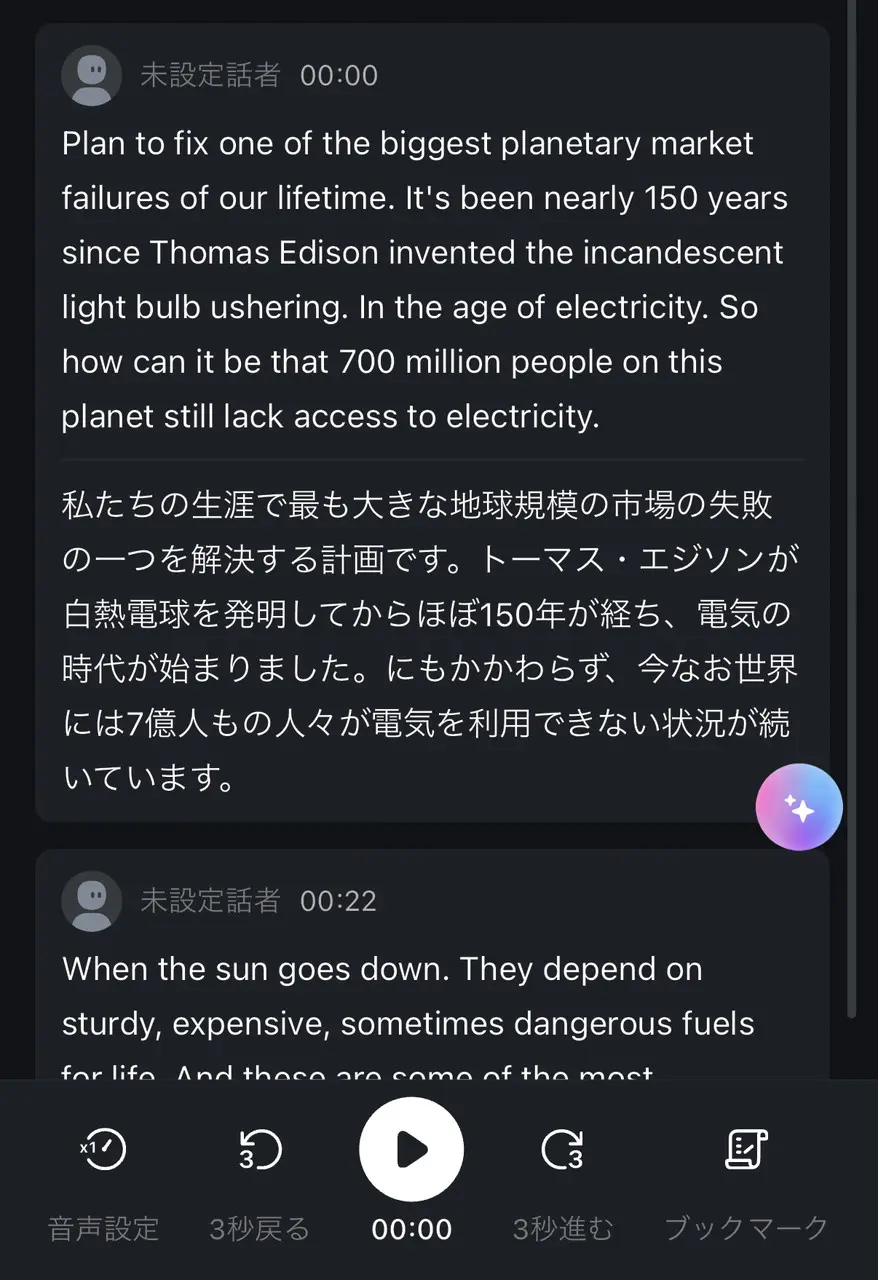Tap the second speaker avatar at 00:22

point(92,901)
